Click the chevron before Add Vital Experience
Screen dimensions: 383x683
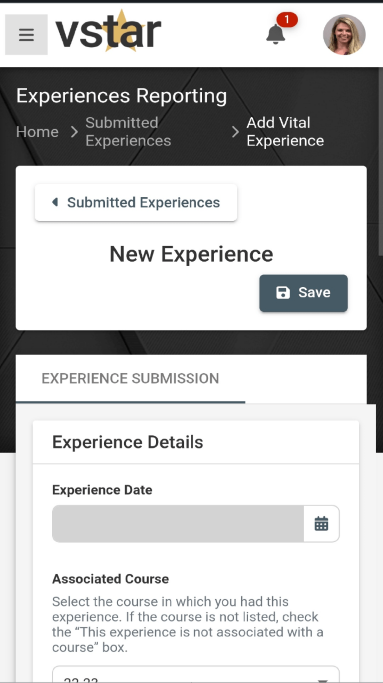[x=235, y=132]
